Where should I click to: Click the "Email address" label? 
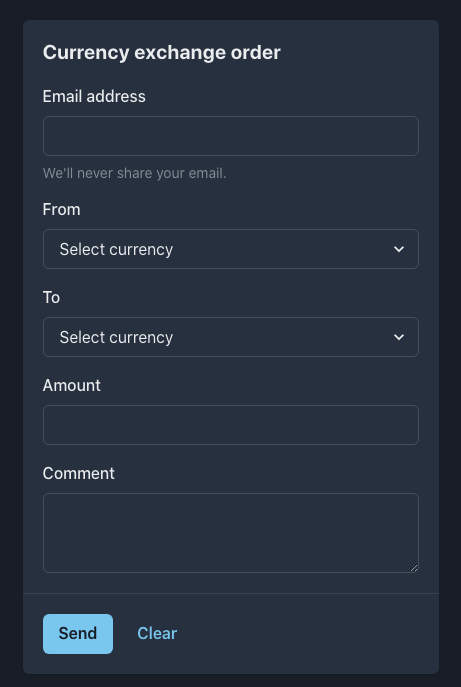click(94, 96)
